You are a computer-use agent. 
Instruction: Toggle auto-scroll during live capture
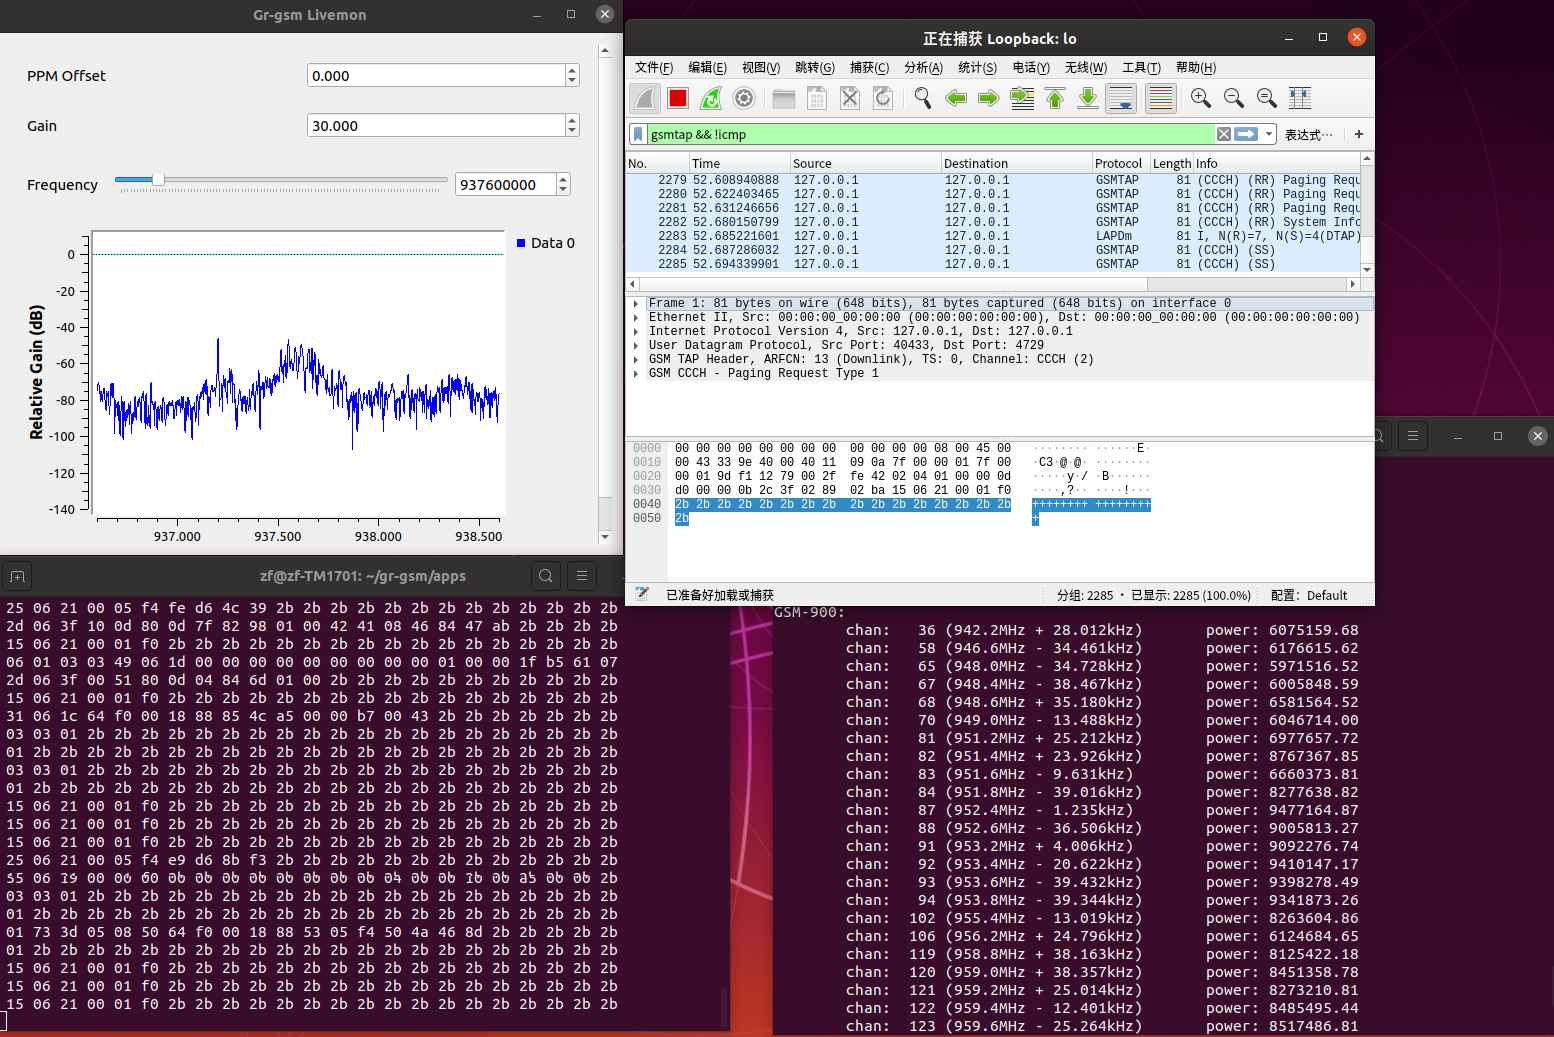tap(1121, 98)
